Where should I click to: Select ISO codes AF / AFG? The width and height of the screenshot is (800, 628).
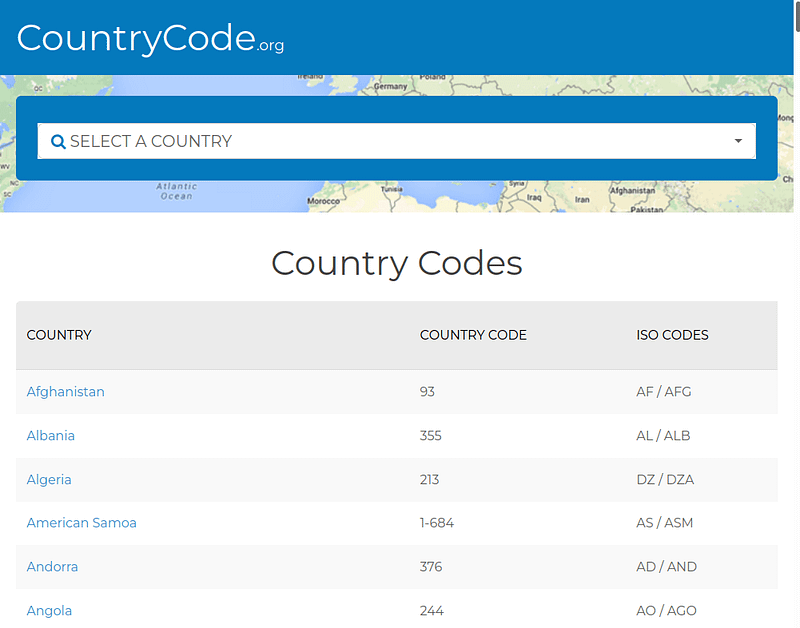pyautogui.click(x=664, y=392)
